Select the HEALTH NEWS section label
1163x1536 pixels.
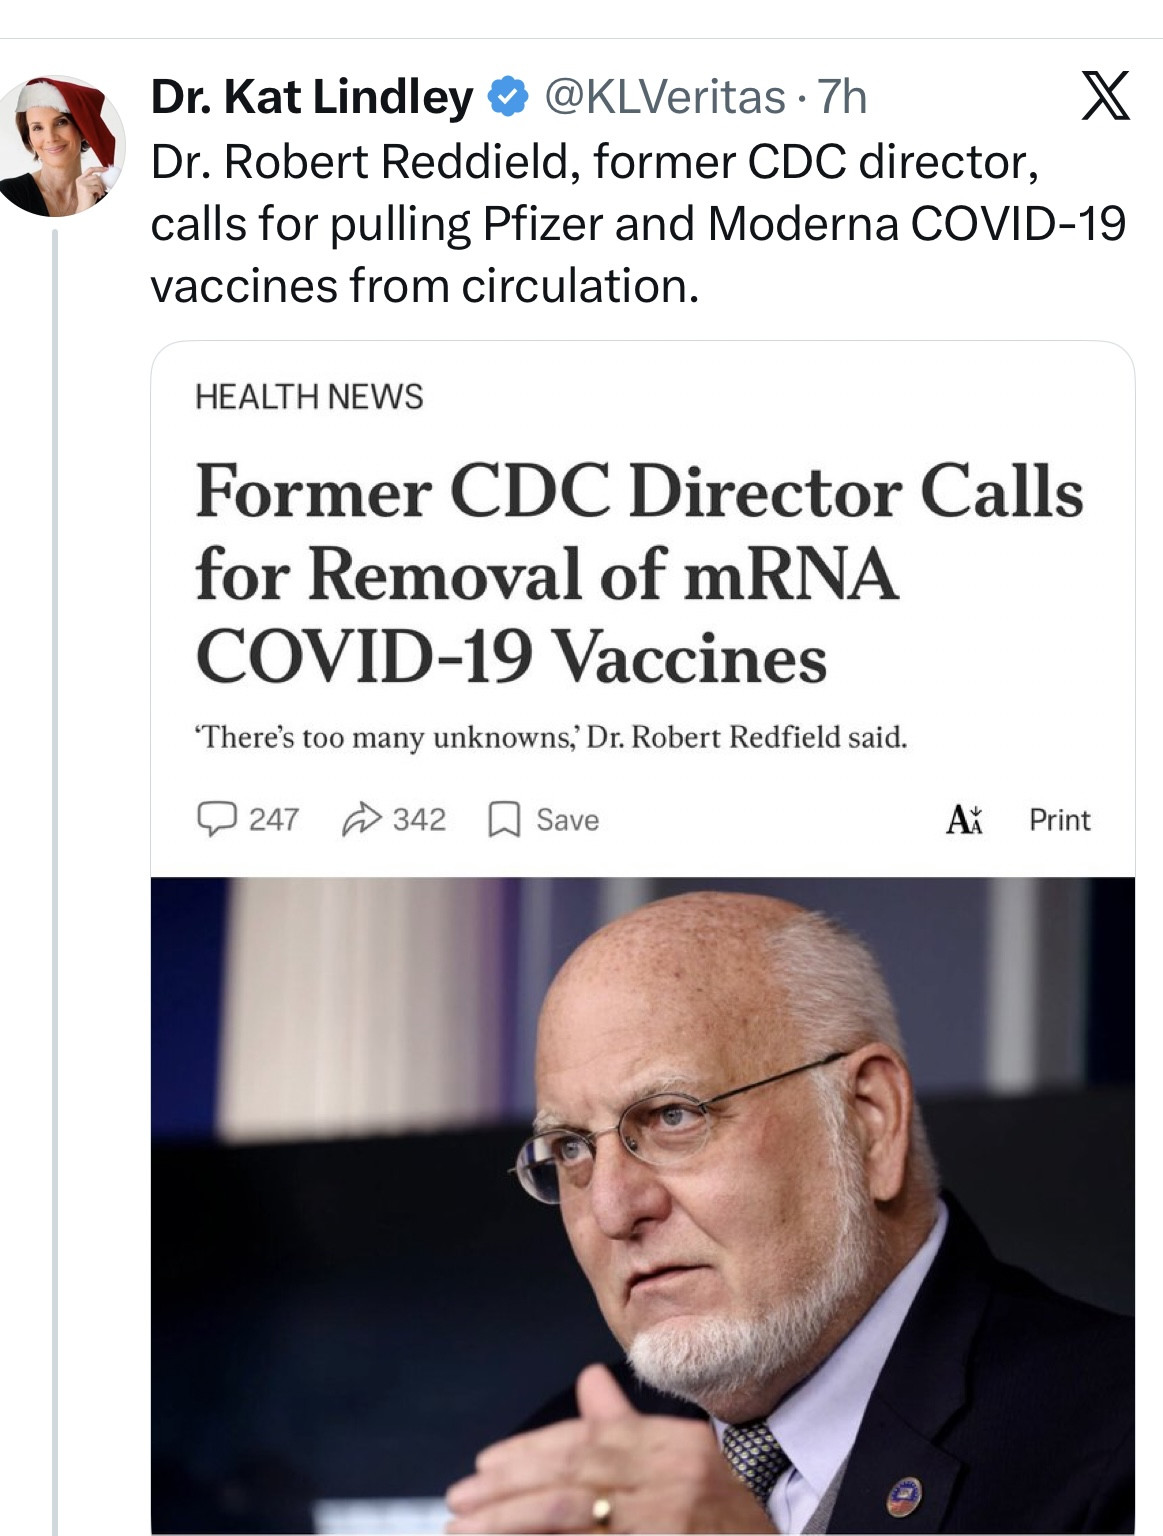coord(309,397)
